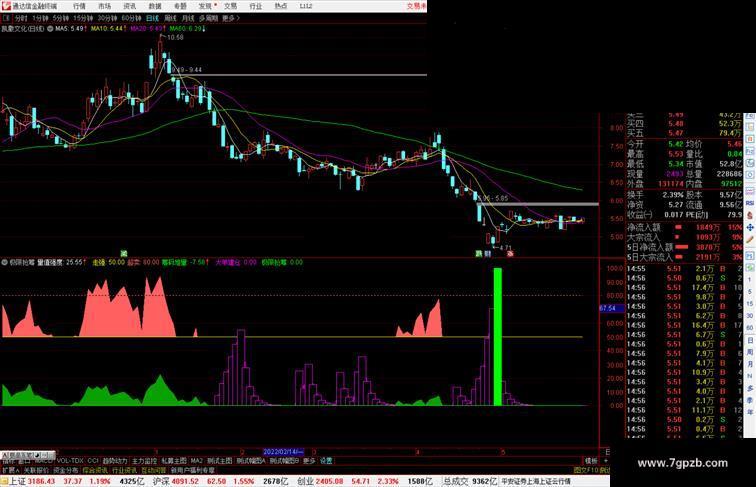
Task: Click the 2022/02/14 date marker
Action: click(284, 452)
